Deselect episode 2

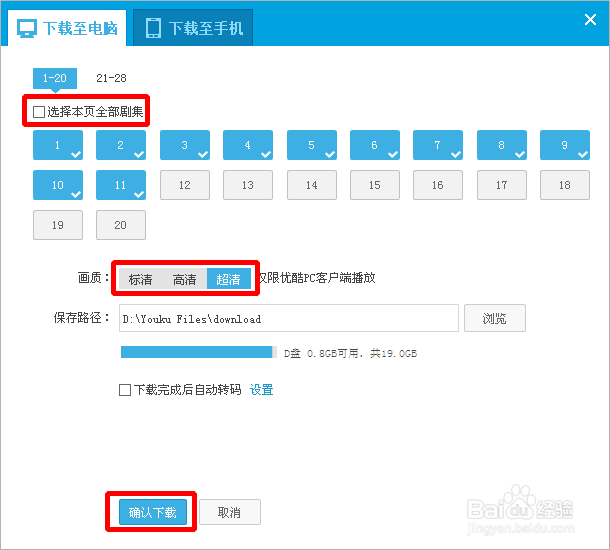pos(121,145)
